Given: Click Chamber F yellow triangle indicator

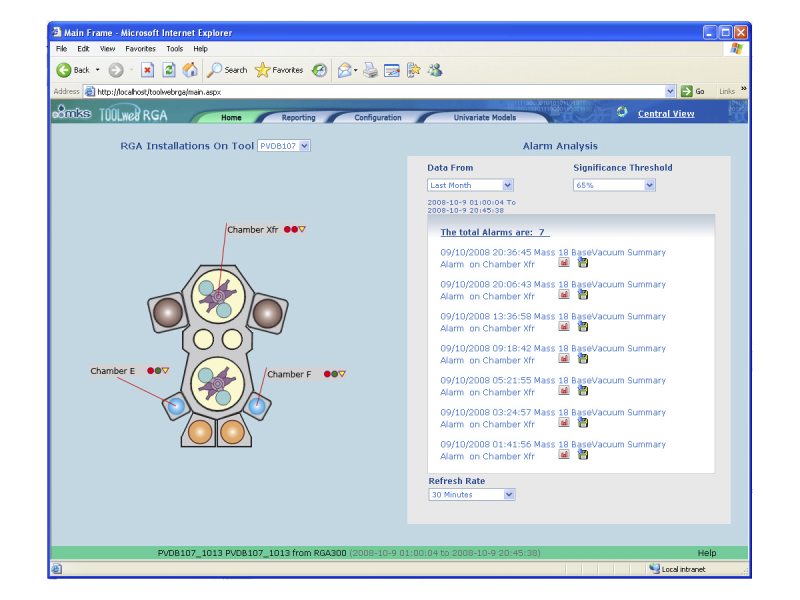Looking at the screenshot, I should point(342,374).
